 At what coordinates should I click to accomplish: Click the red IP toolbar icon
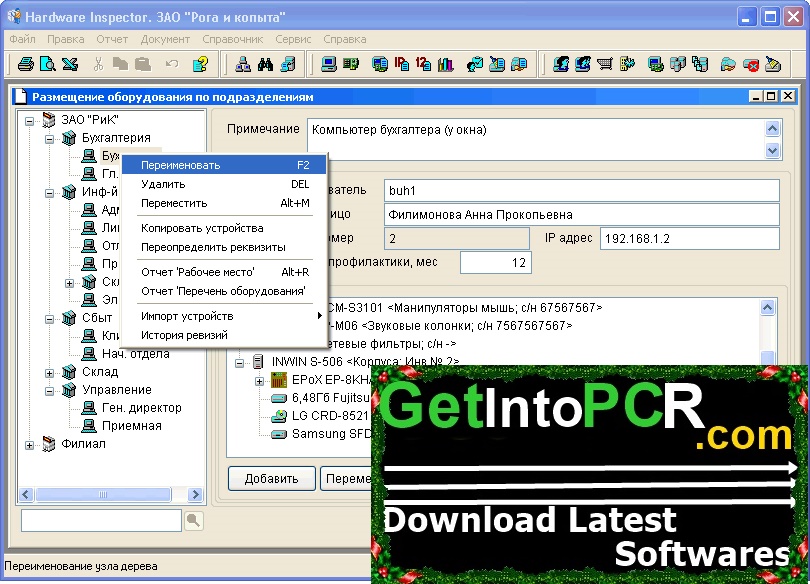401,64
